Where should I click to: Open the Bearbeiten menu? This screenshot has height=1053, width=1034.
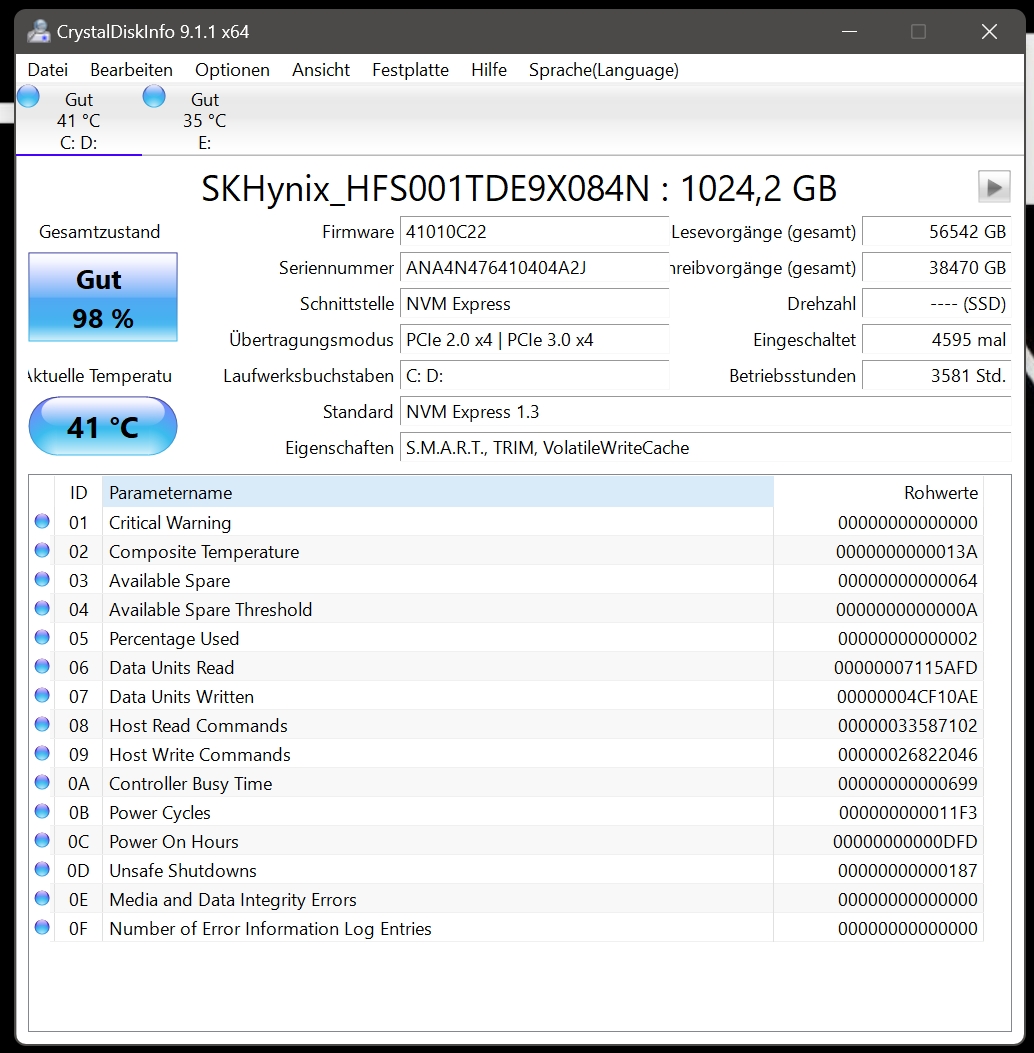click(x=131, y=70)
